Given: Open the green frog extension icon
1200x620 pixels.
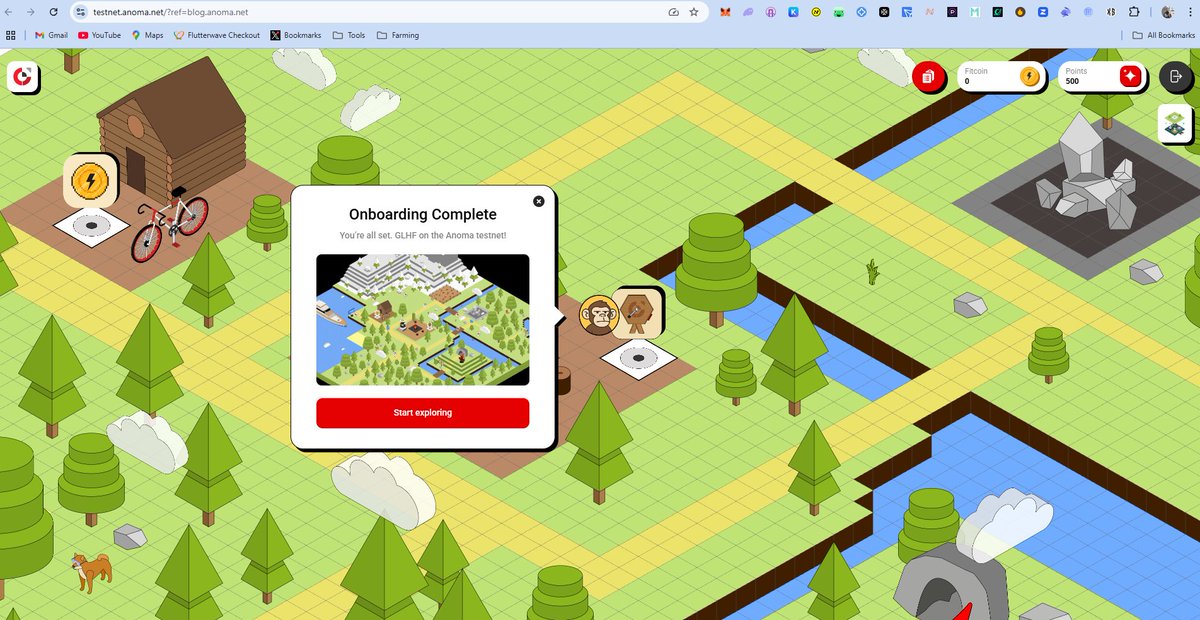Looking at the screenshot, I should (x=839, y=12).
